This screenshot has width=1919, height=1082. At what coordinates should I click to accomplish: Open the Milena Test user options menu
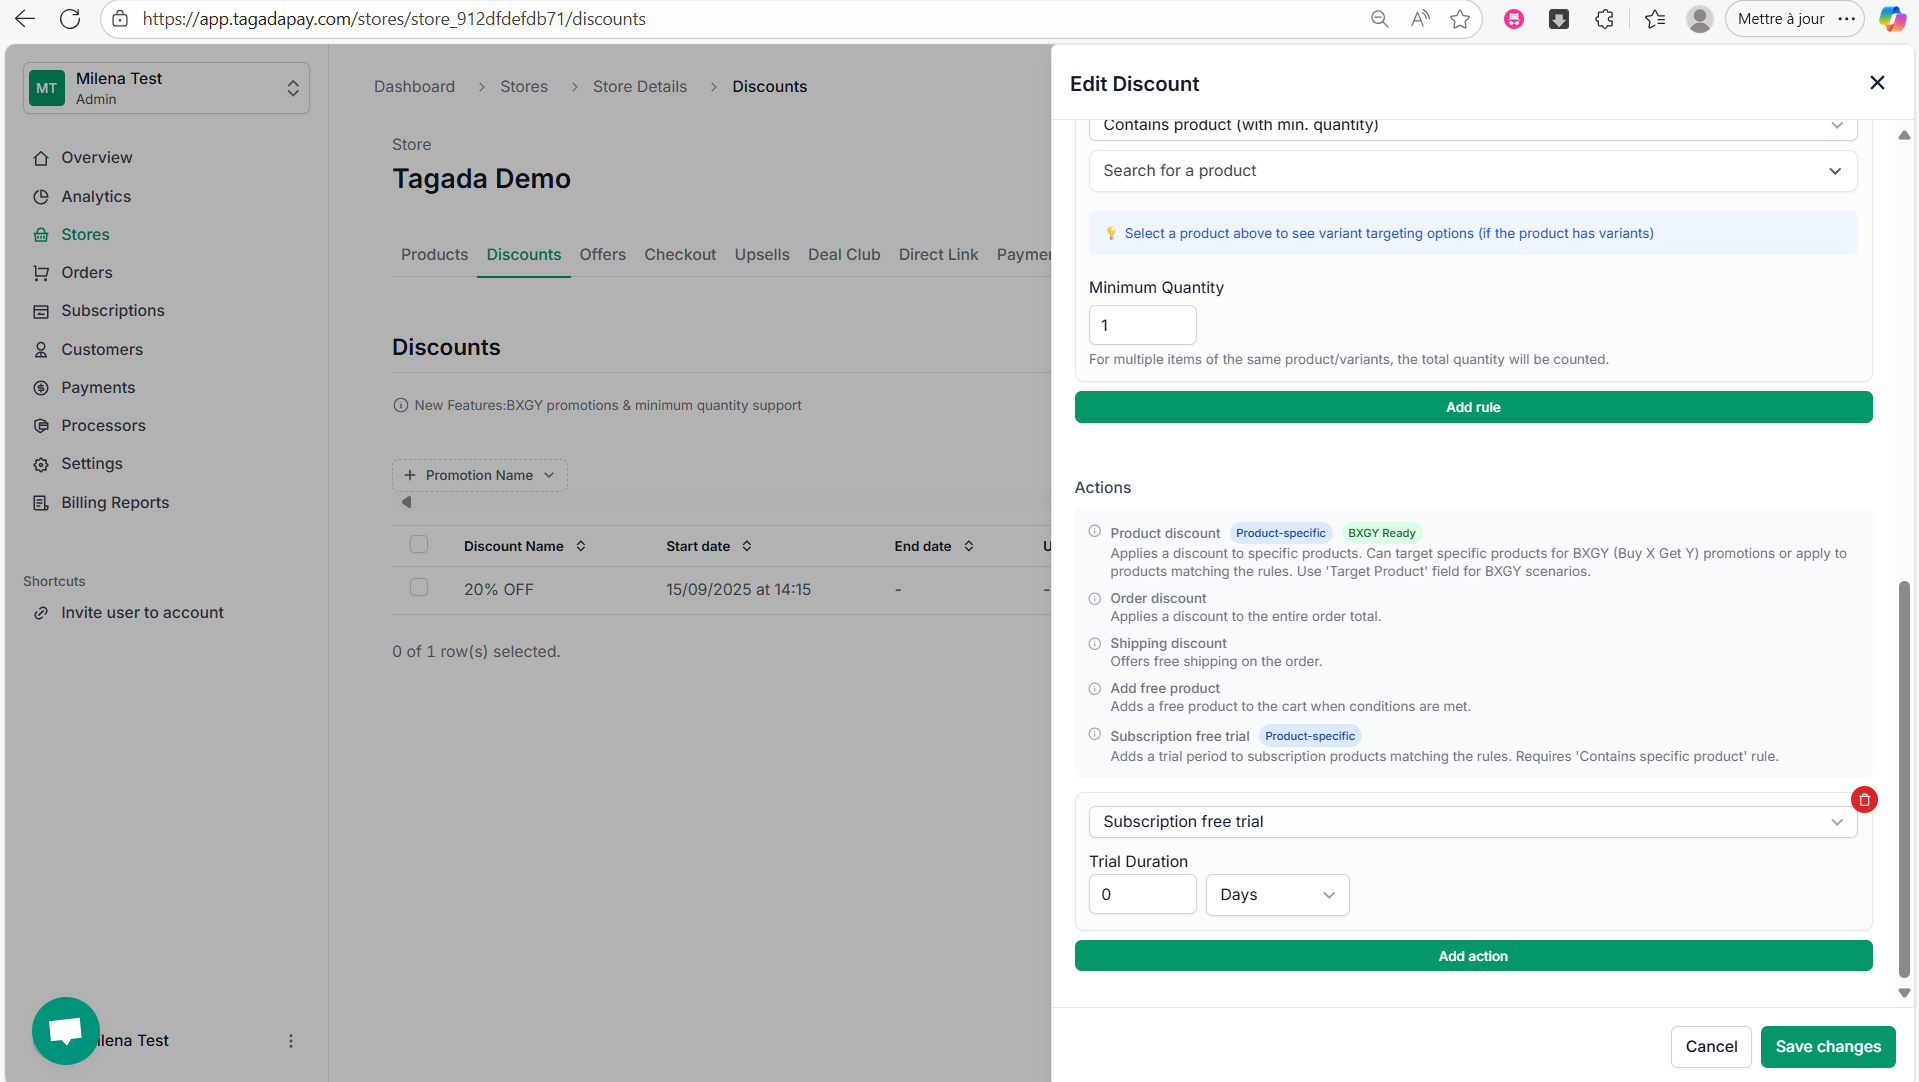coord(291,1041)
